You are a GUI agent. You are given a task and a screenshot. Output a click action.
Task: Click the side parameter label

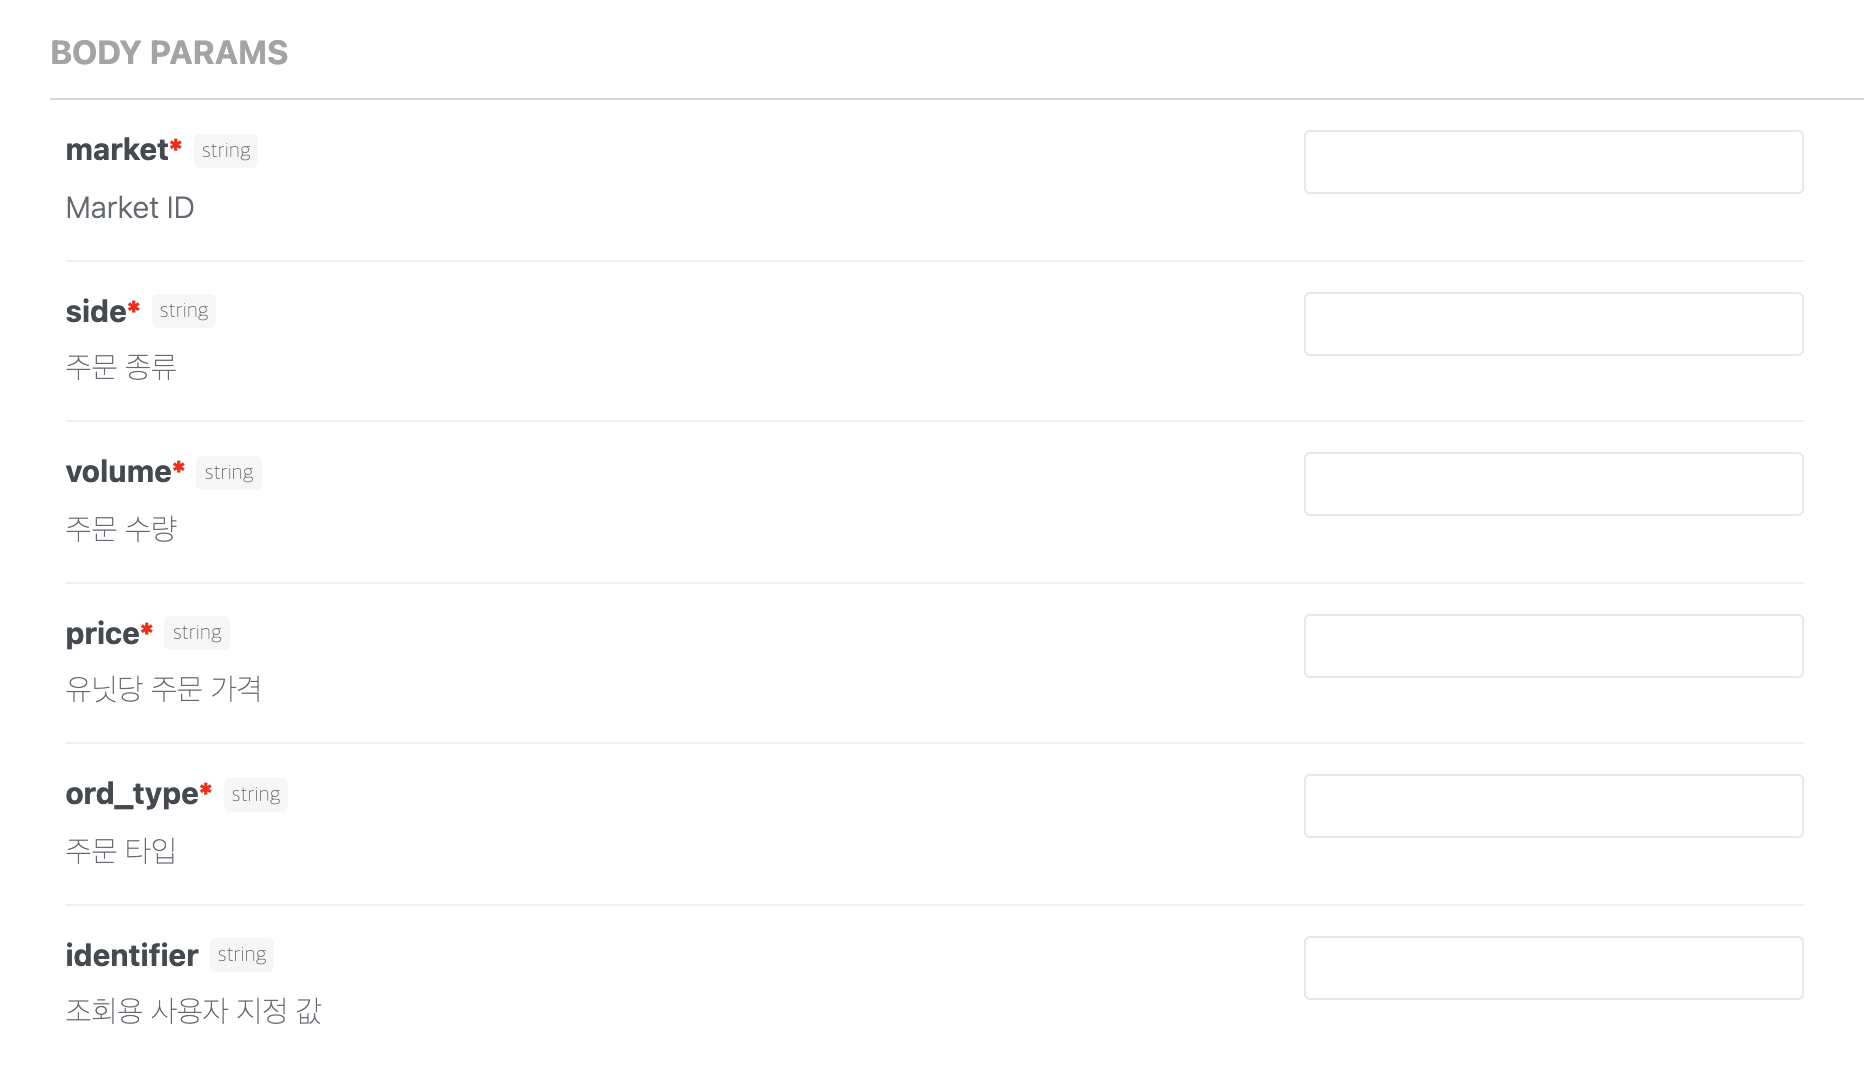96,312
